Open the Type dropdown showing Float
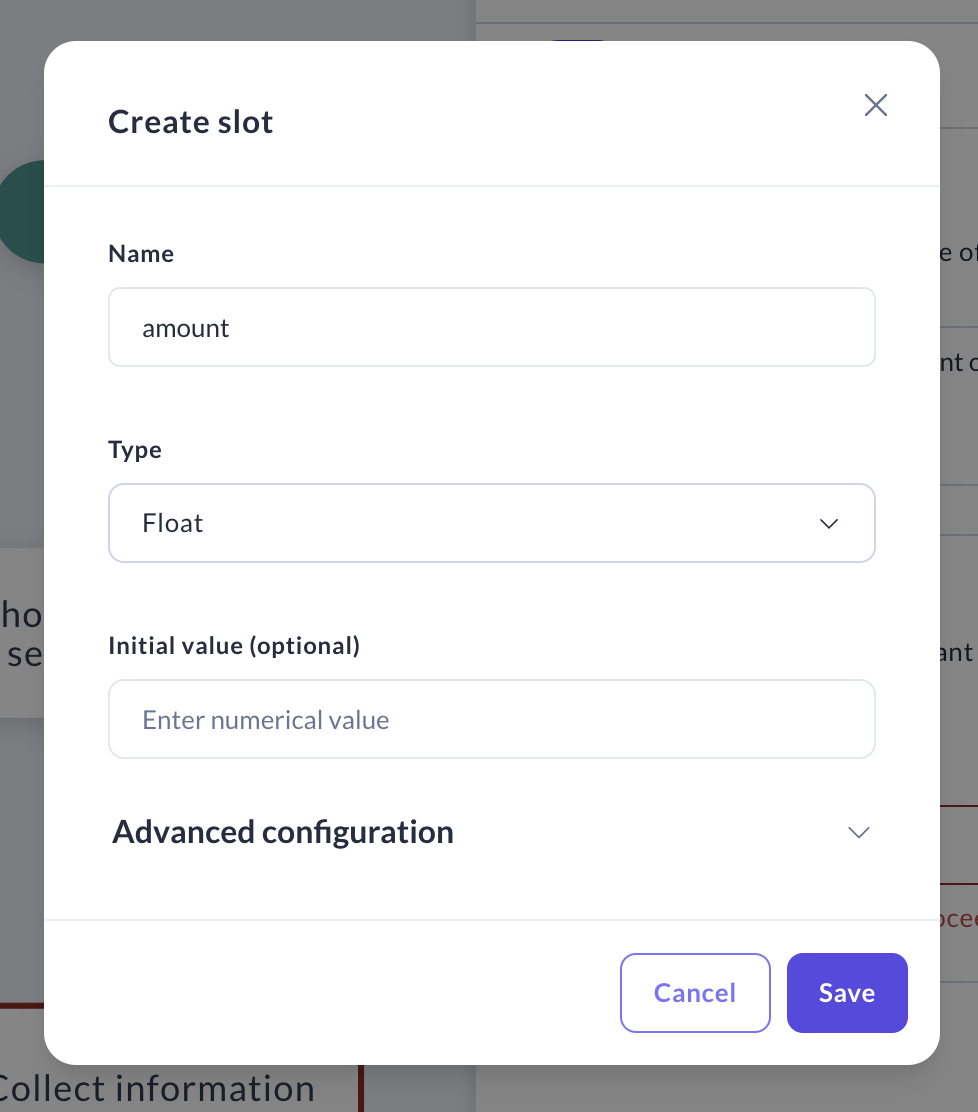This screenshot has height=1112, width=978. (491, 523)
